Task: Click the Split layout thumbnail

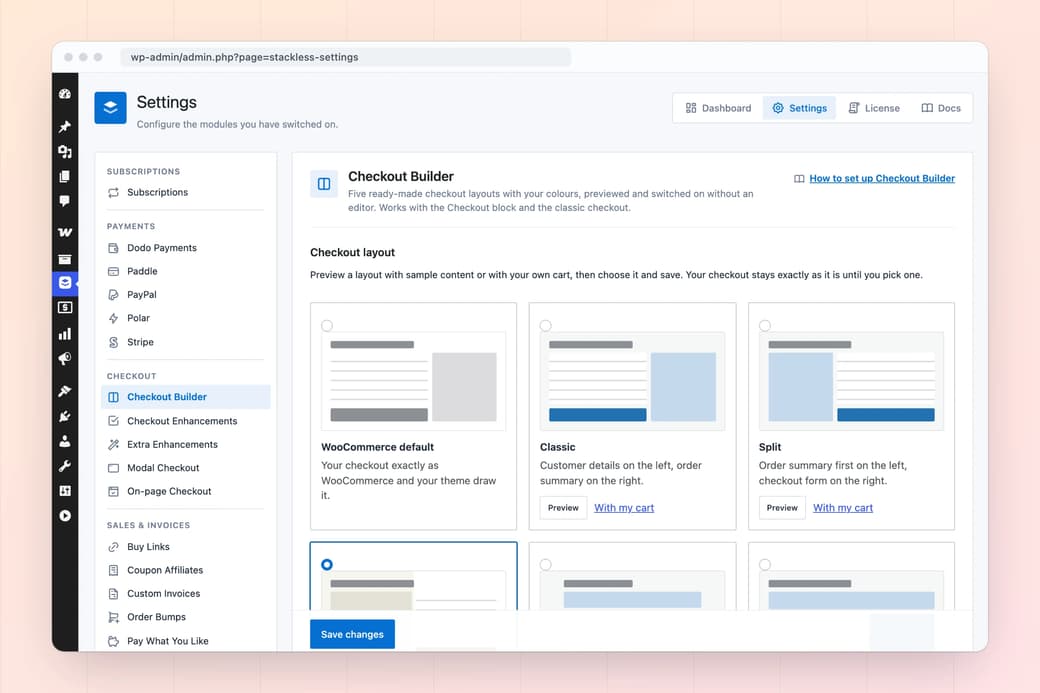Action: pos(851,381)
